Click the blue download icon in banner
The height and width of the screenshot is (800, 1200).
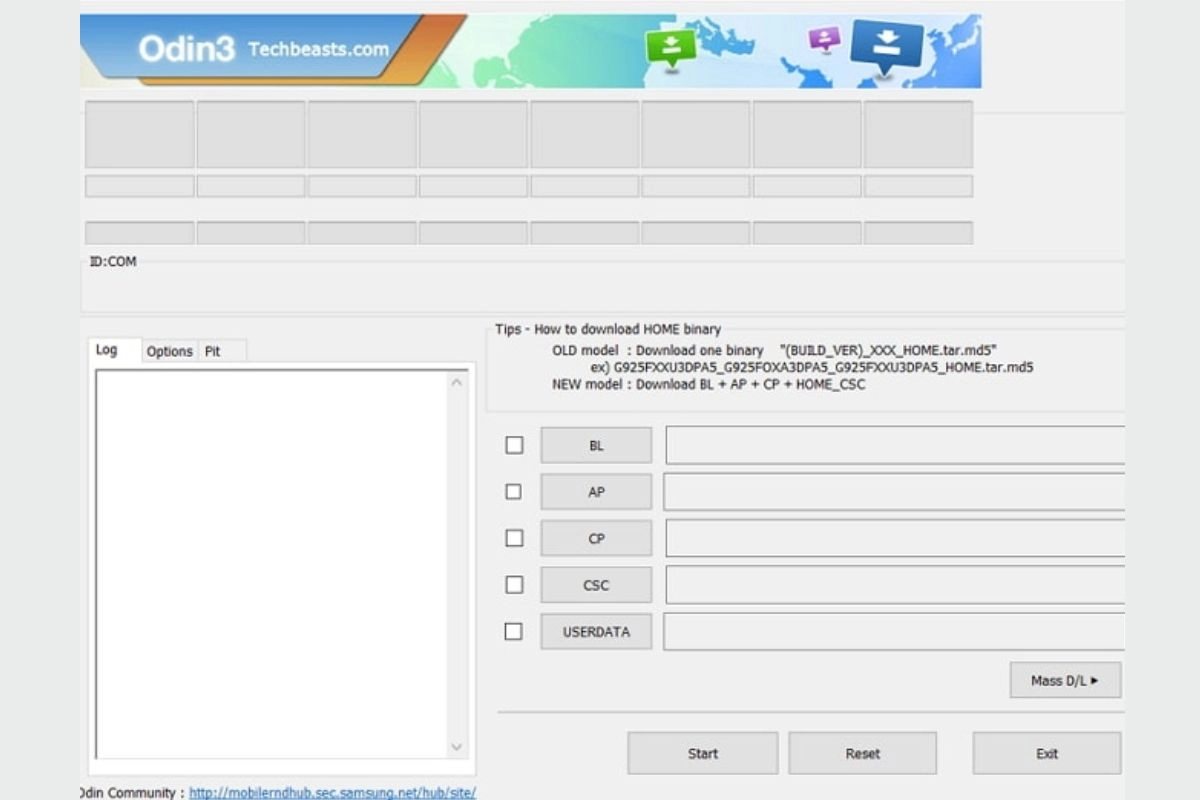(x=886, y=45)
